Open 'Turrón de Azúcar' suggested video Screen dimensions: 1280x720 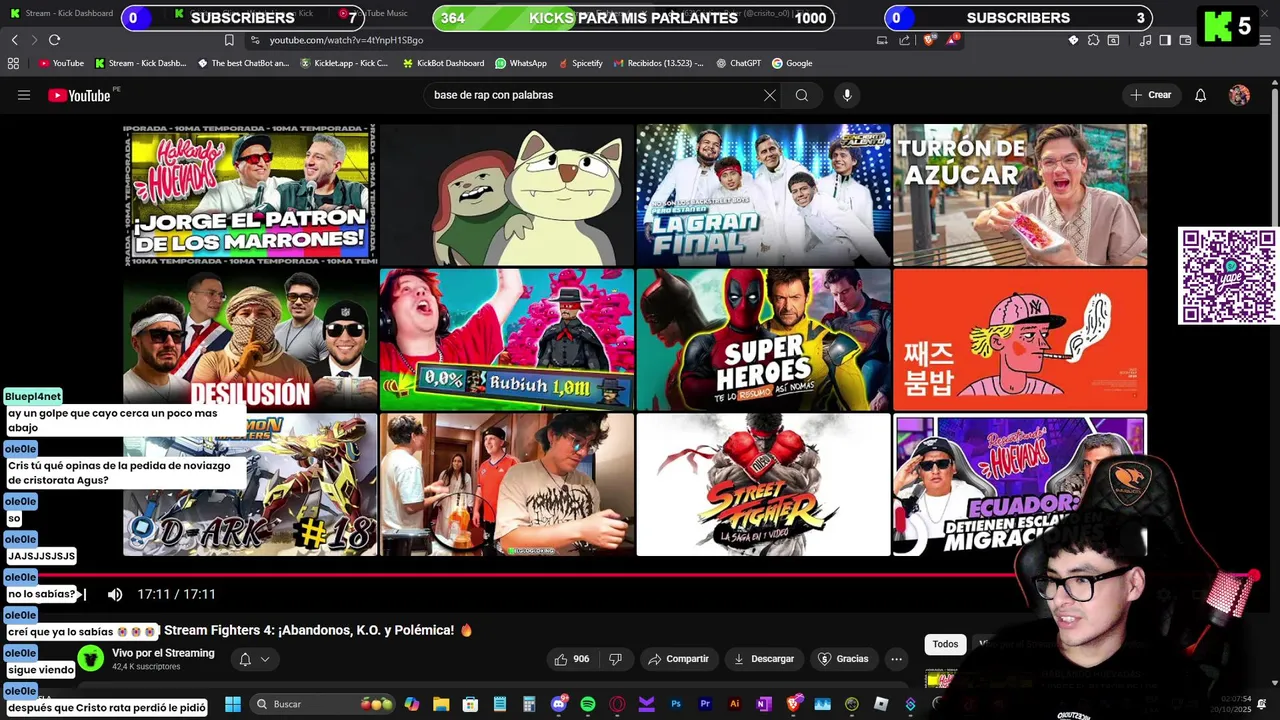(x=1020, y=194)
